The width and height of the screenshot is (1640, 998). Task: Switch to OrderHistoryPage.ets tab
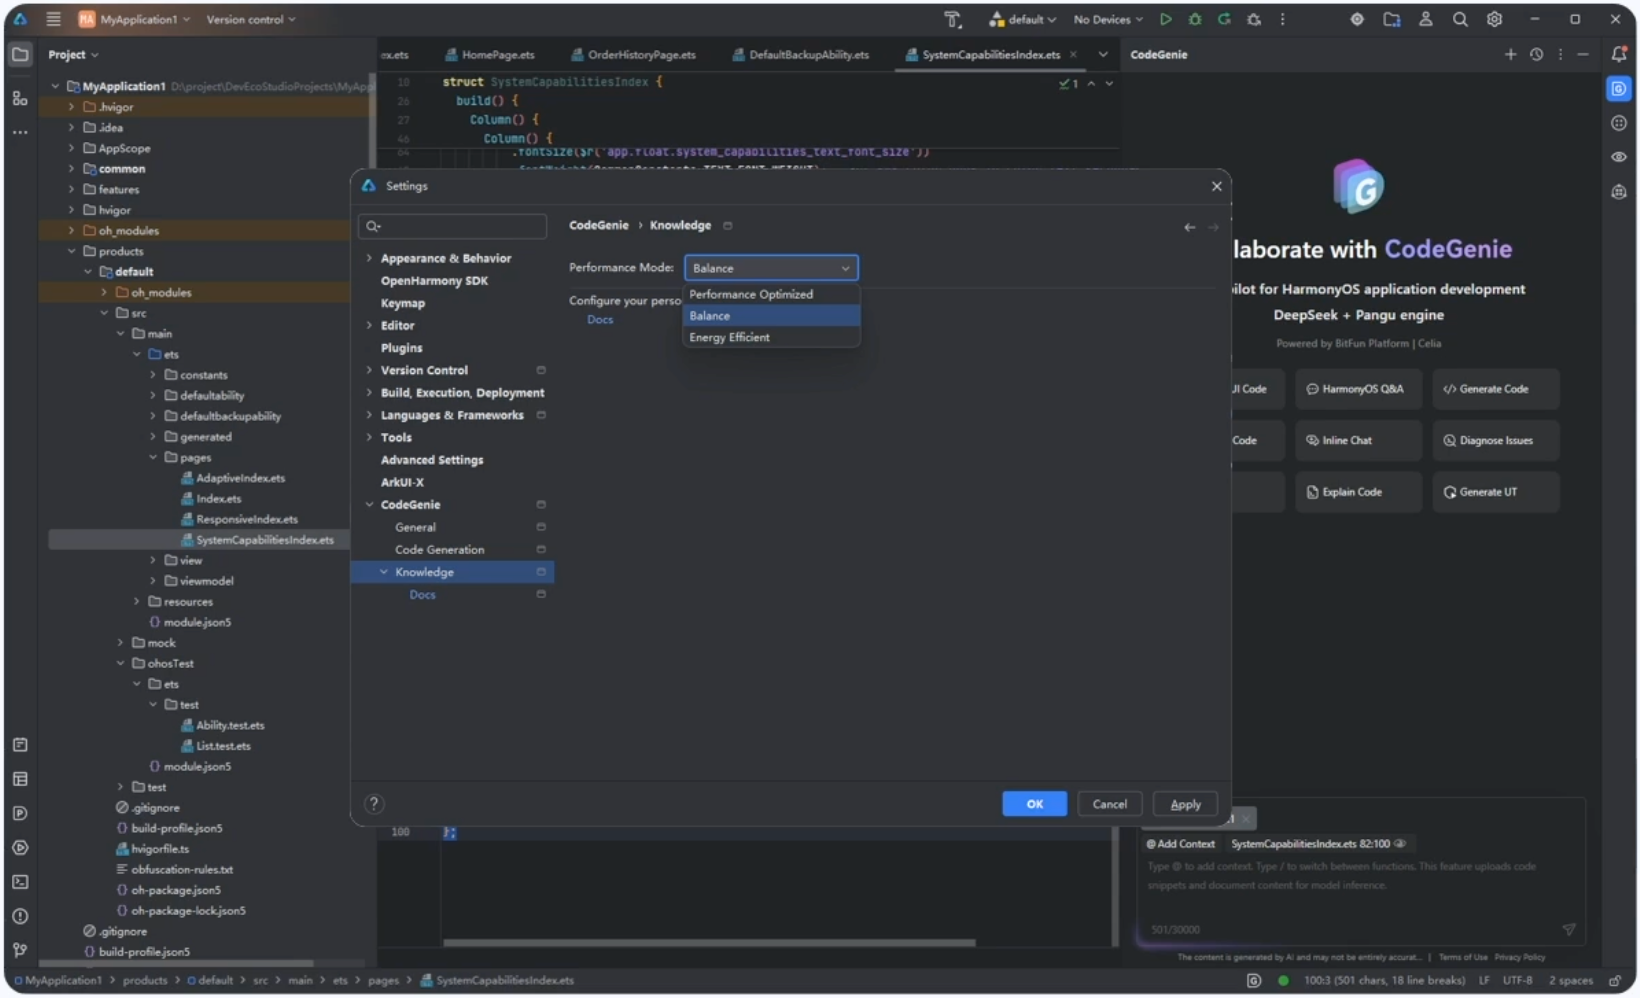(633, 54)
